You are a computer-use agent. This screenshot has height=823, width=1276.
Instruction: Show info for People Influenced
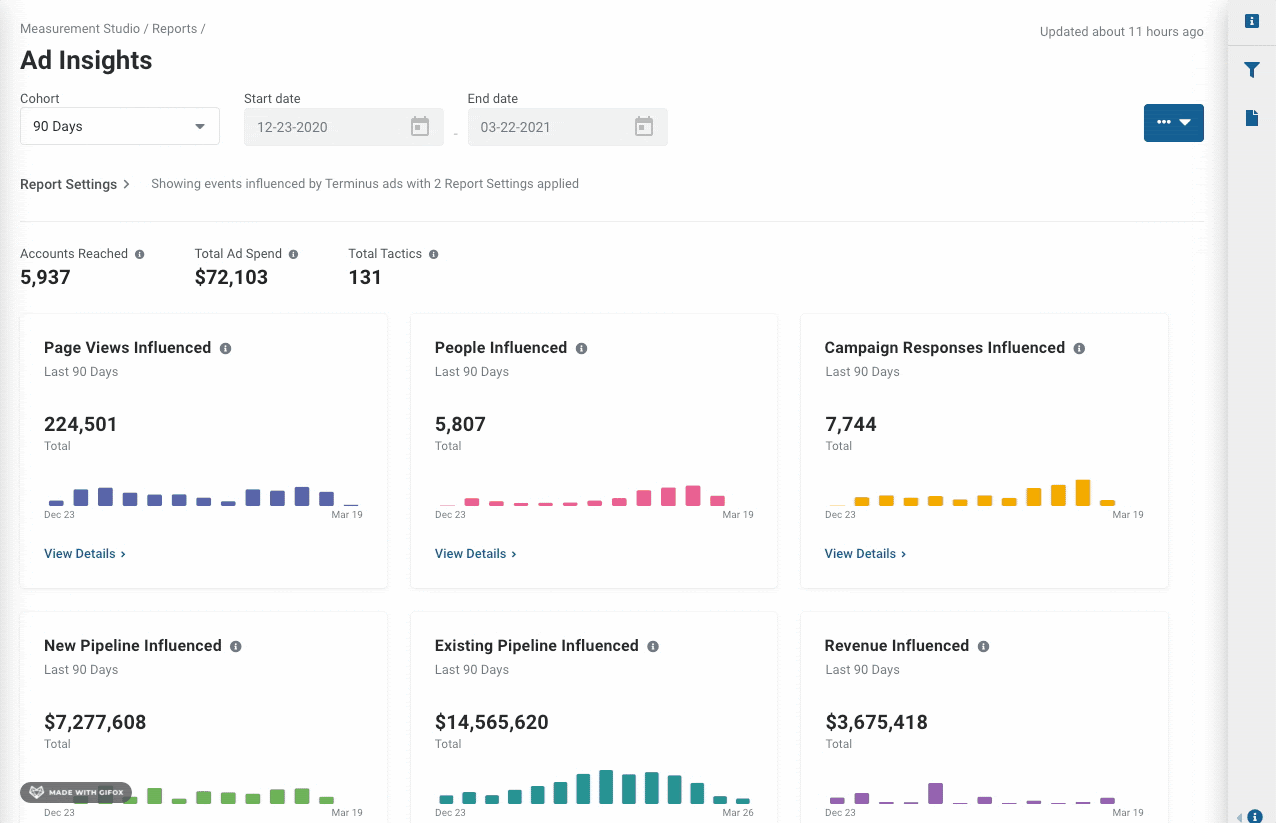click(582, 348)
